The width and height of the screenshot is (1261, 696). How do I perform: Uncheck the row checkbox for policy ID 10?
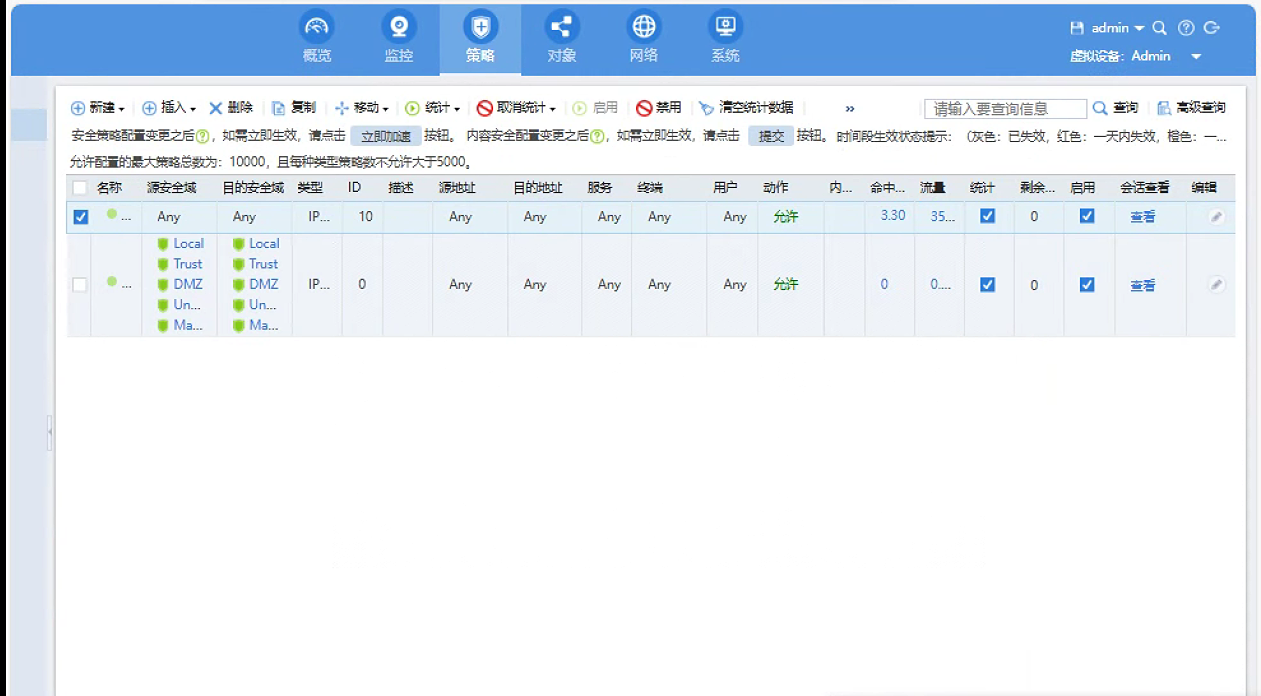[81, 217]
